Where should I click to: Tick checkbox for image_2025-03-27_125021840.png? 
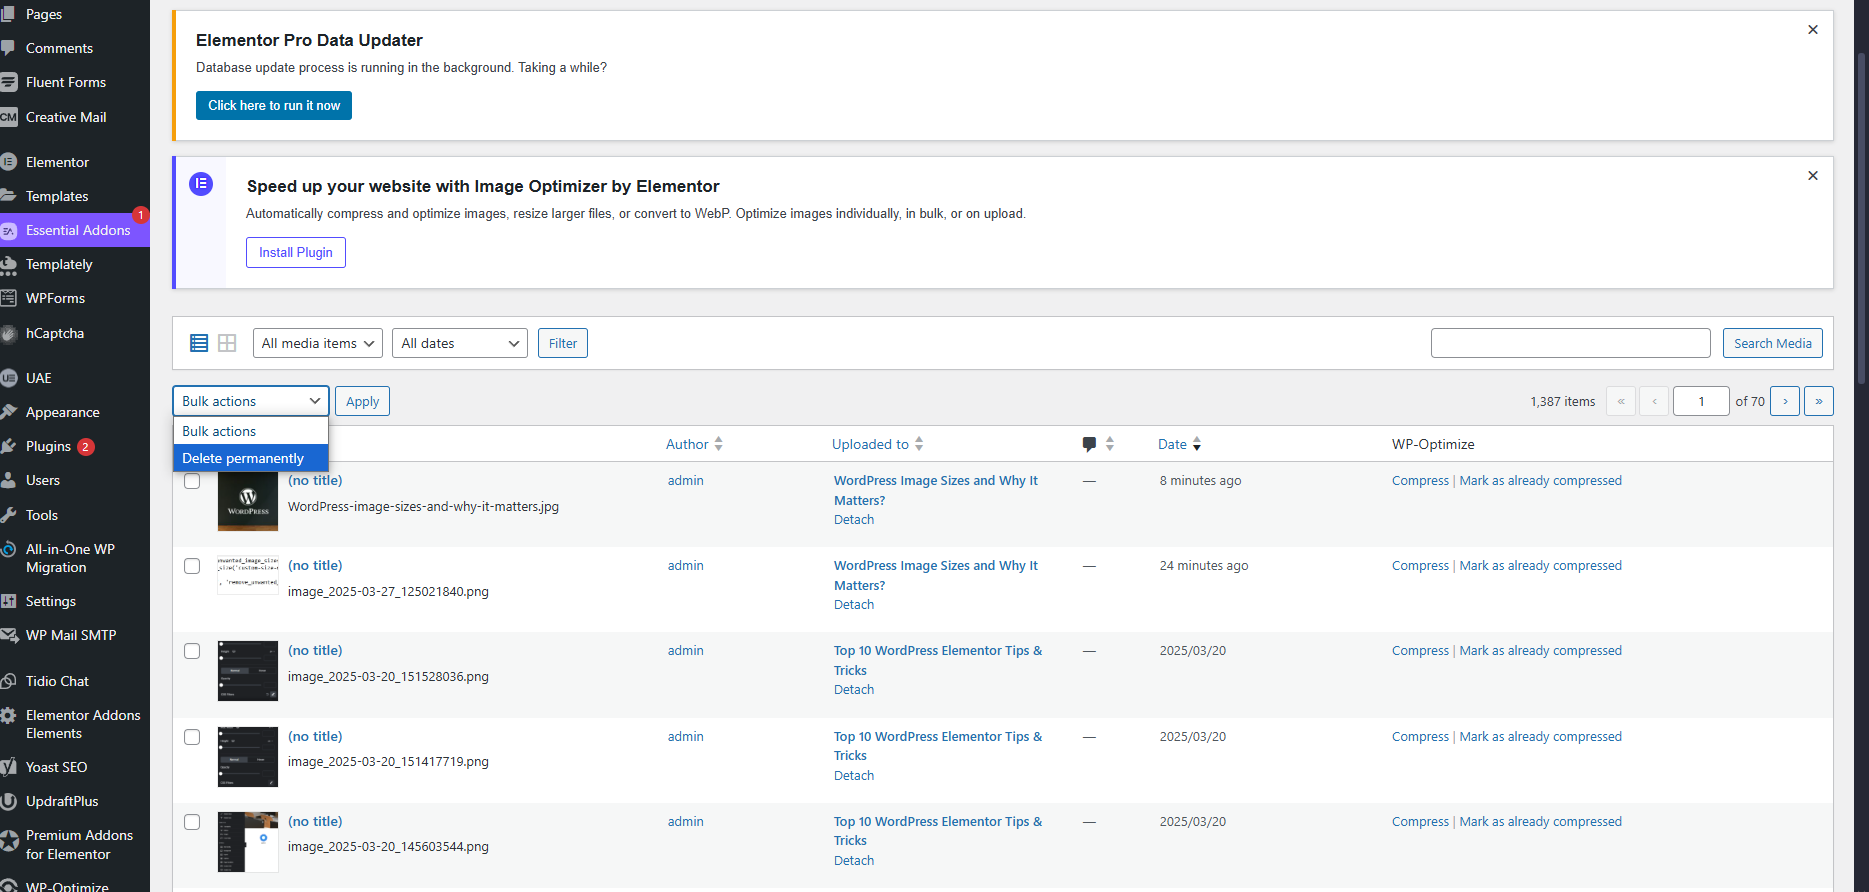(192, 566)
